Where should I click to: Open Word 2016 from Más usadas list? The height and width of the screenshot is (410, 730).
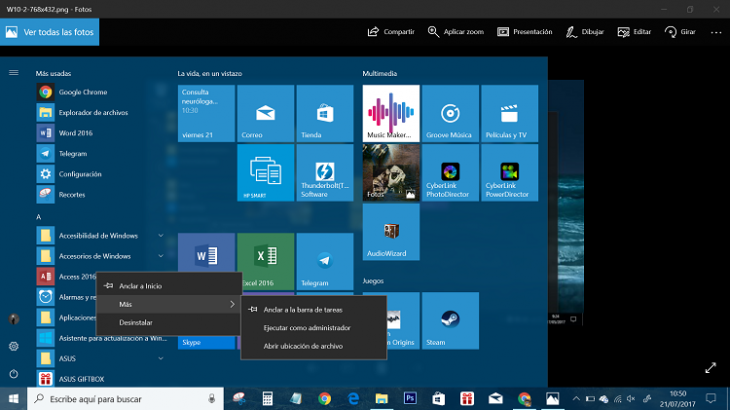click(100, 133)
